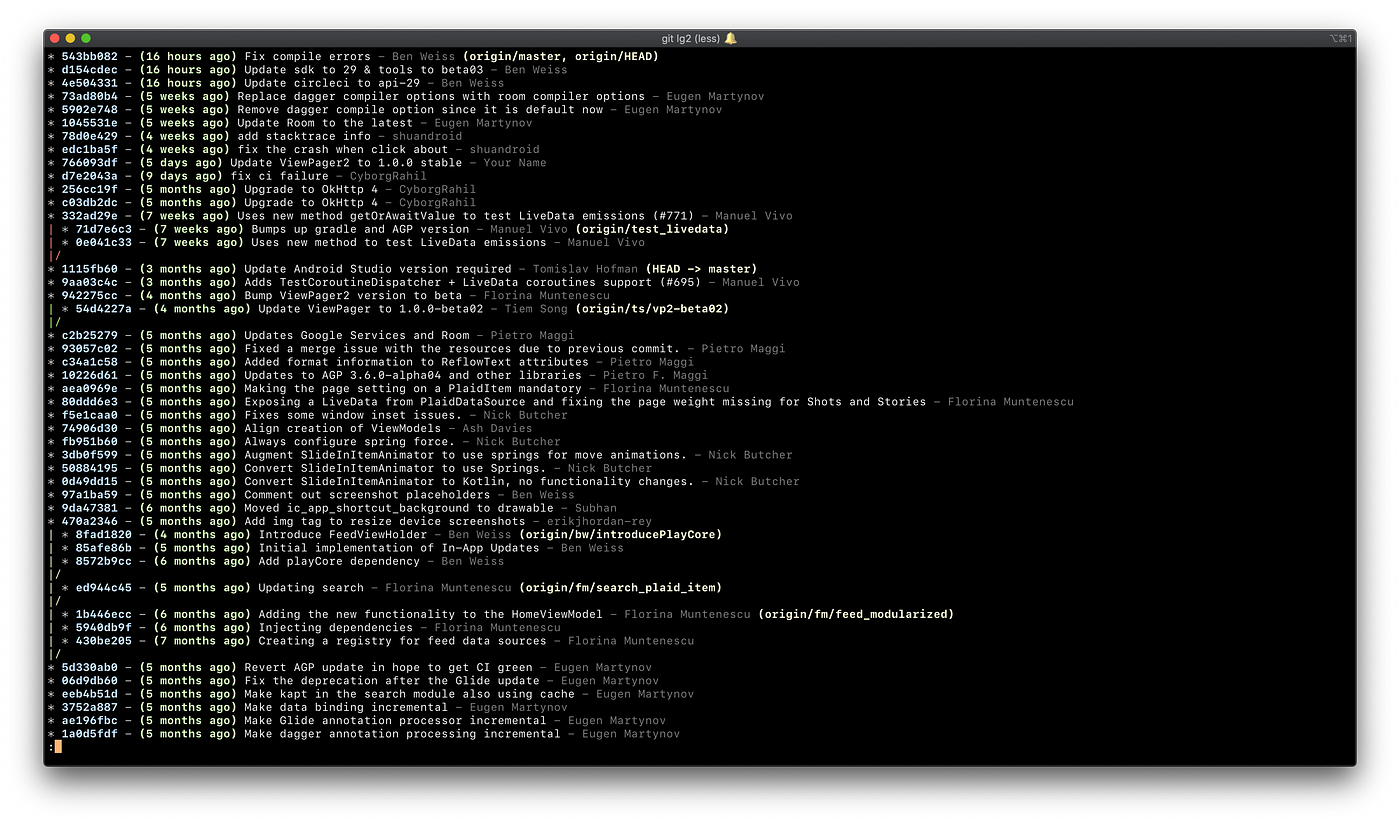Click the '(origin/bw/introducePlayCore)' branch label
Image resolution: width=1400 pixels, height=824 pixels.
(620, 534)
